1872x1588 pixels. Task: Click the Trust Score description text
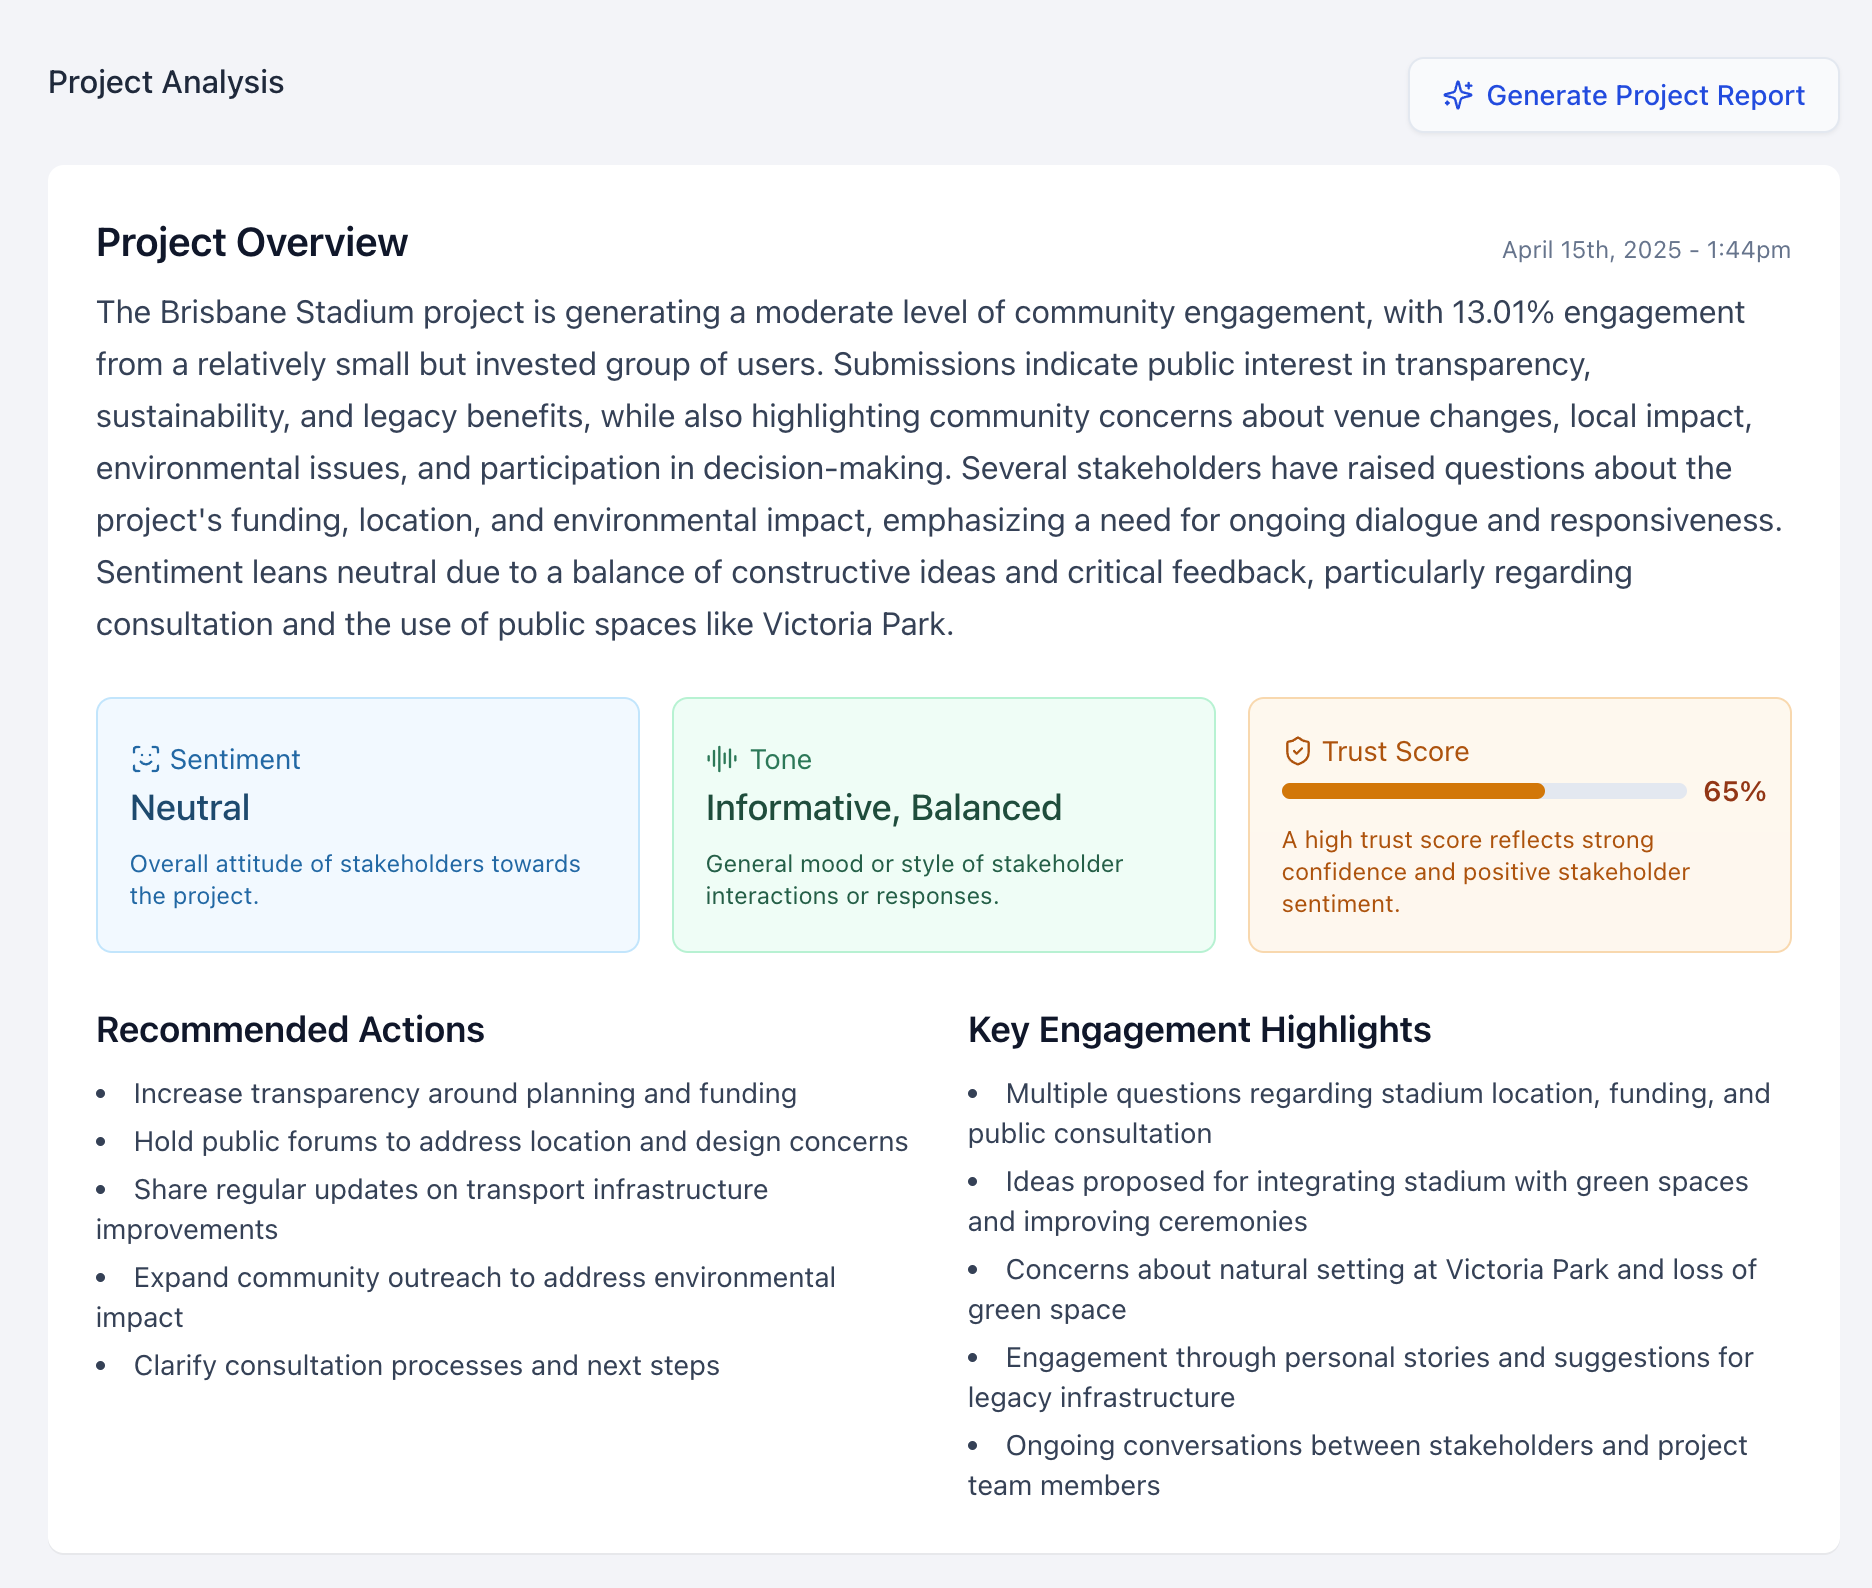(1485, 872)
